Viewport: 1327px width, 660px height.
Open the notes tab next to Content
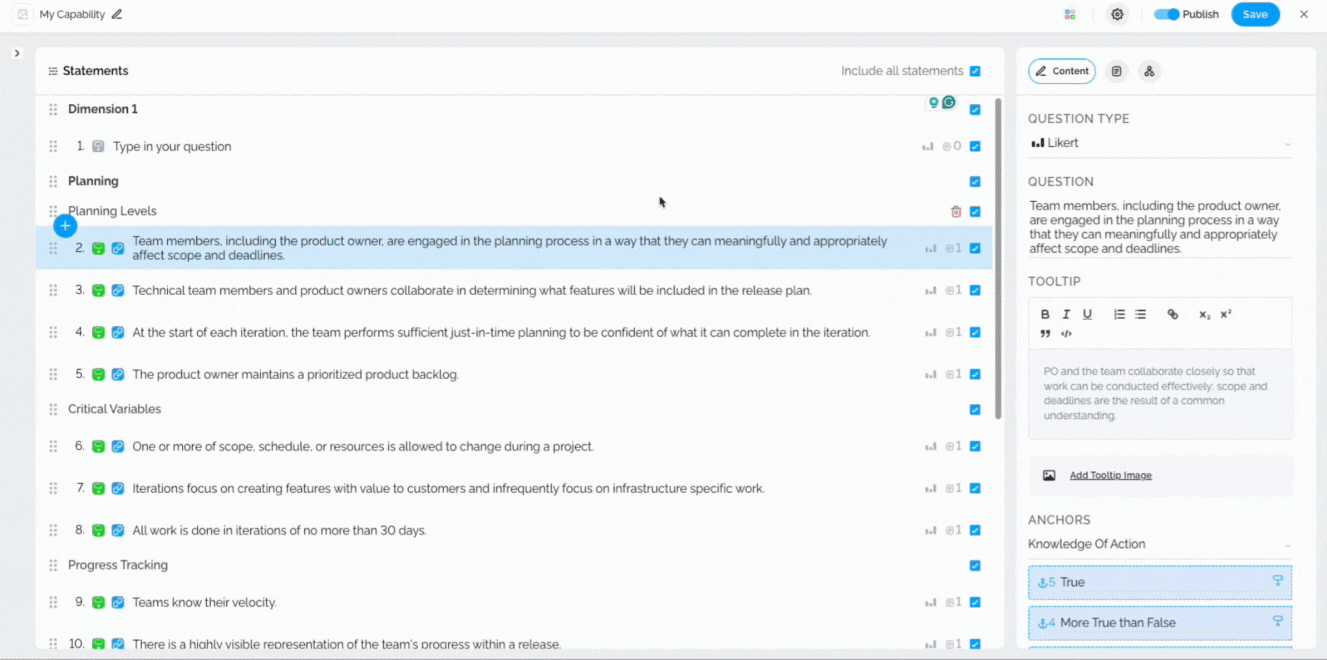[1117, 72]
